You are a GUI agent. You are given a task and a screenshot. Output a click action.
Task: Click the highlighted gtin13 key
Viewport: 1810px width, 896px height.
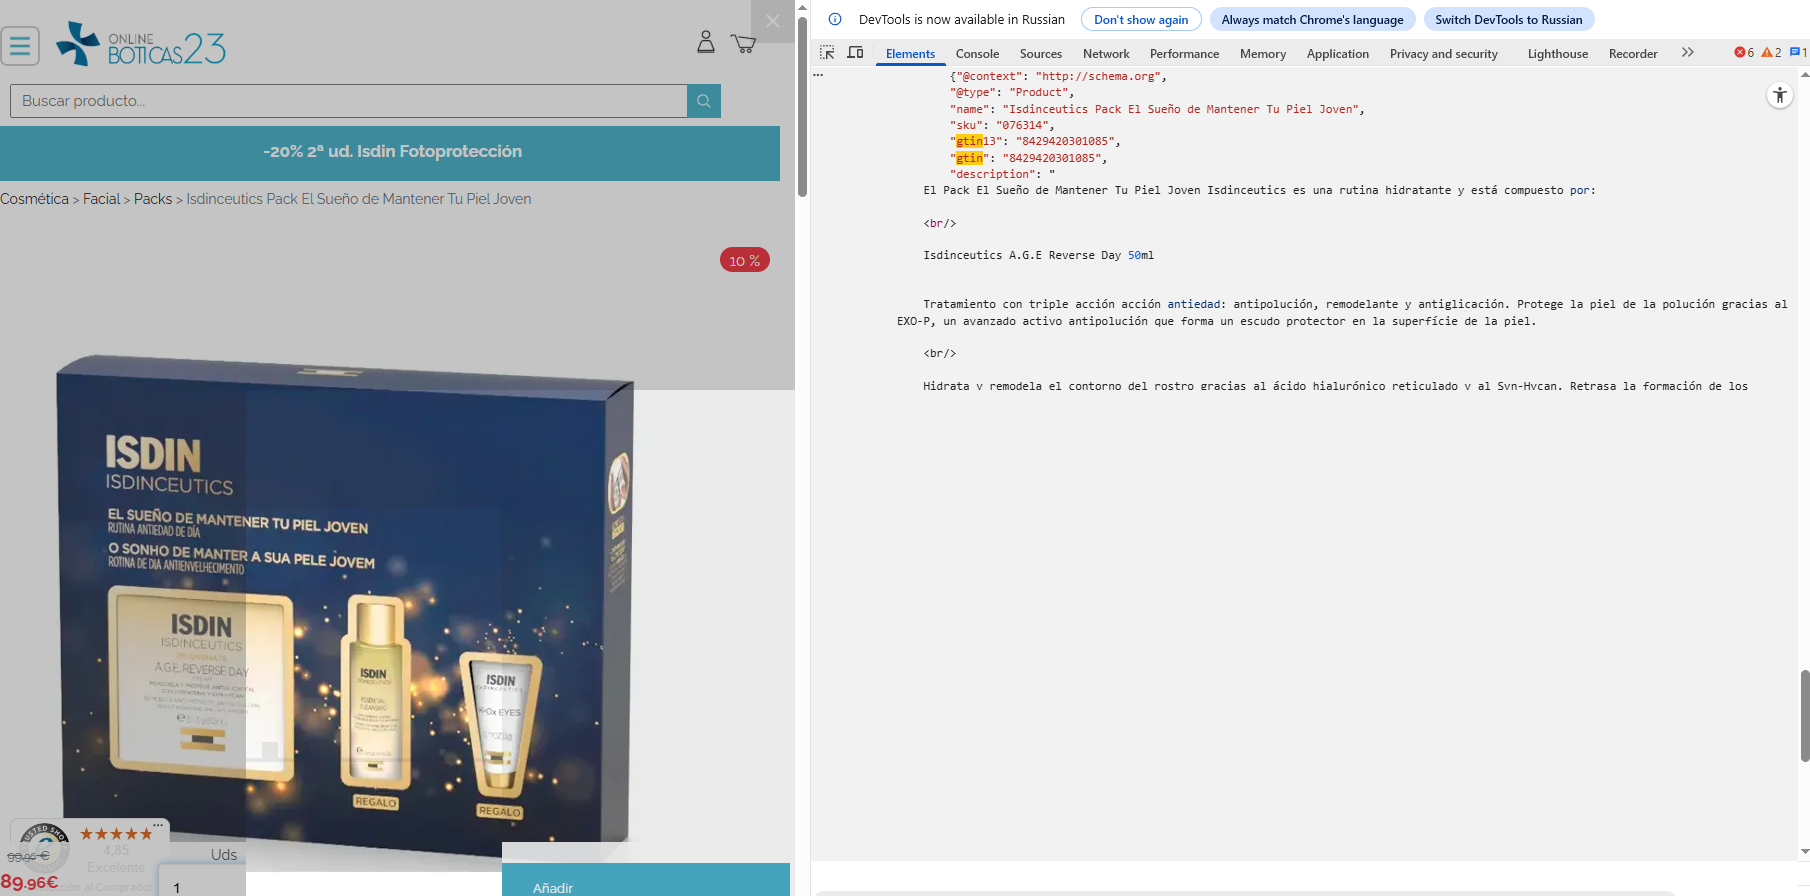976,141
